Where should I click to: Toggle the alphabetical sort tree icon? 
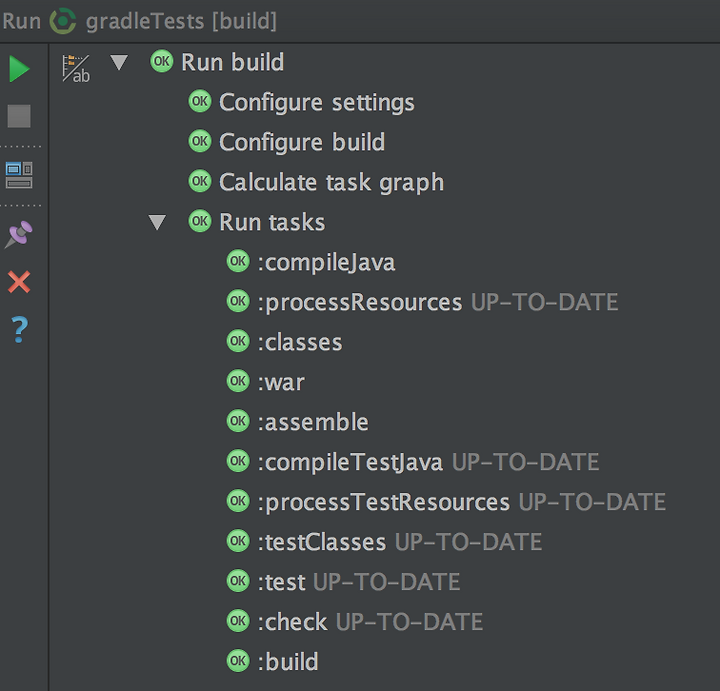coord(76,69)
